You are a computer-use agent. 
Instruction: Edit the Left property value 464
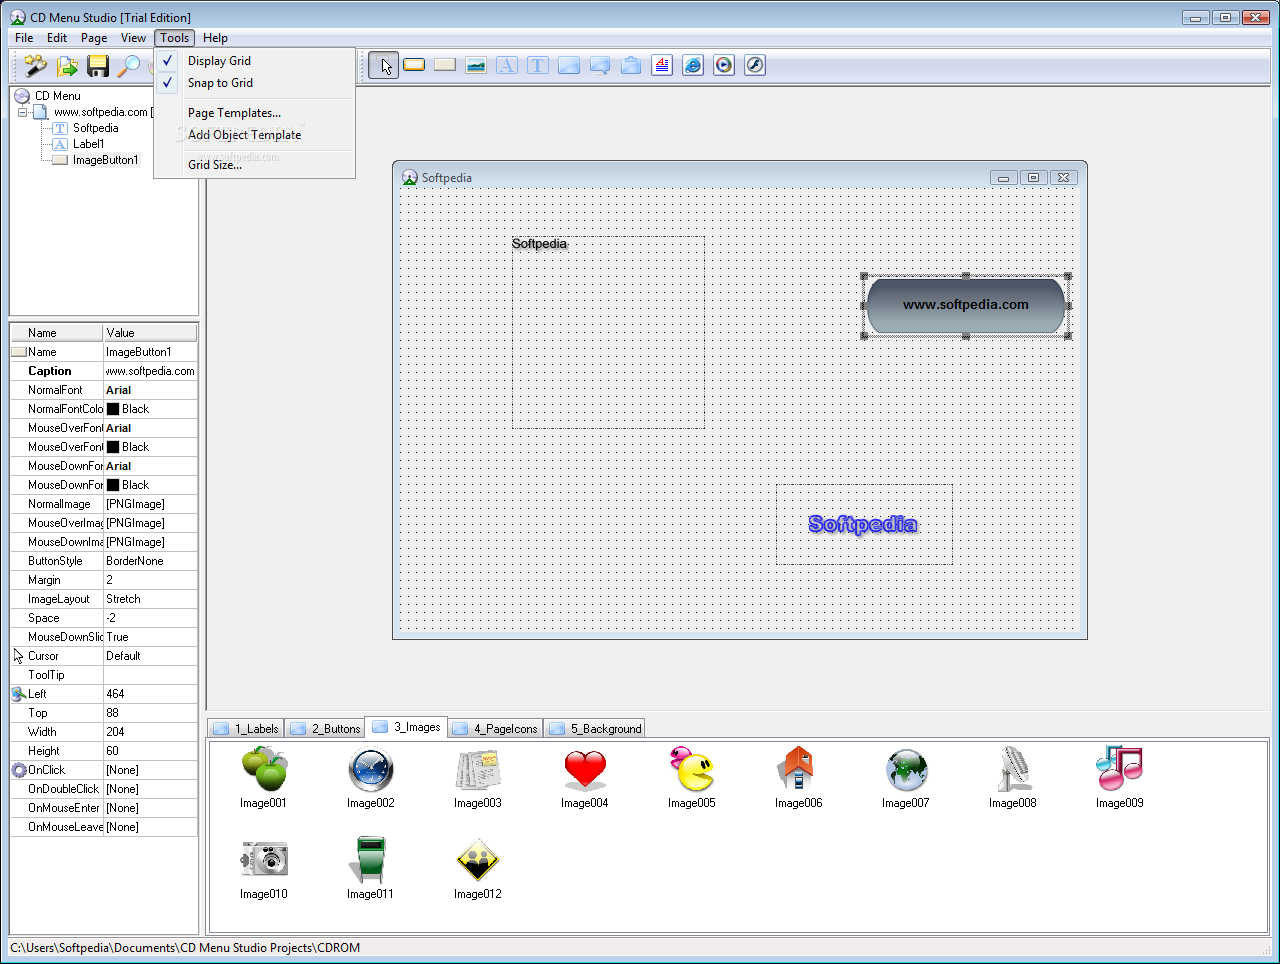[x=150, y=694]
